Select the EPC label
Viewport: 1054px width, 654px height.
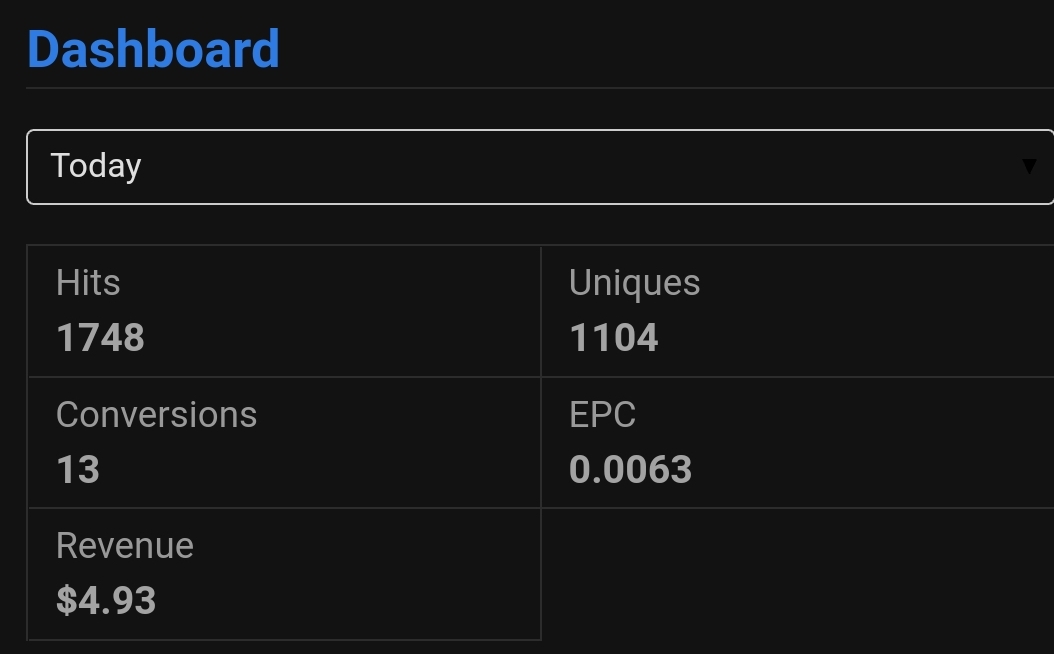(602, 415)
